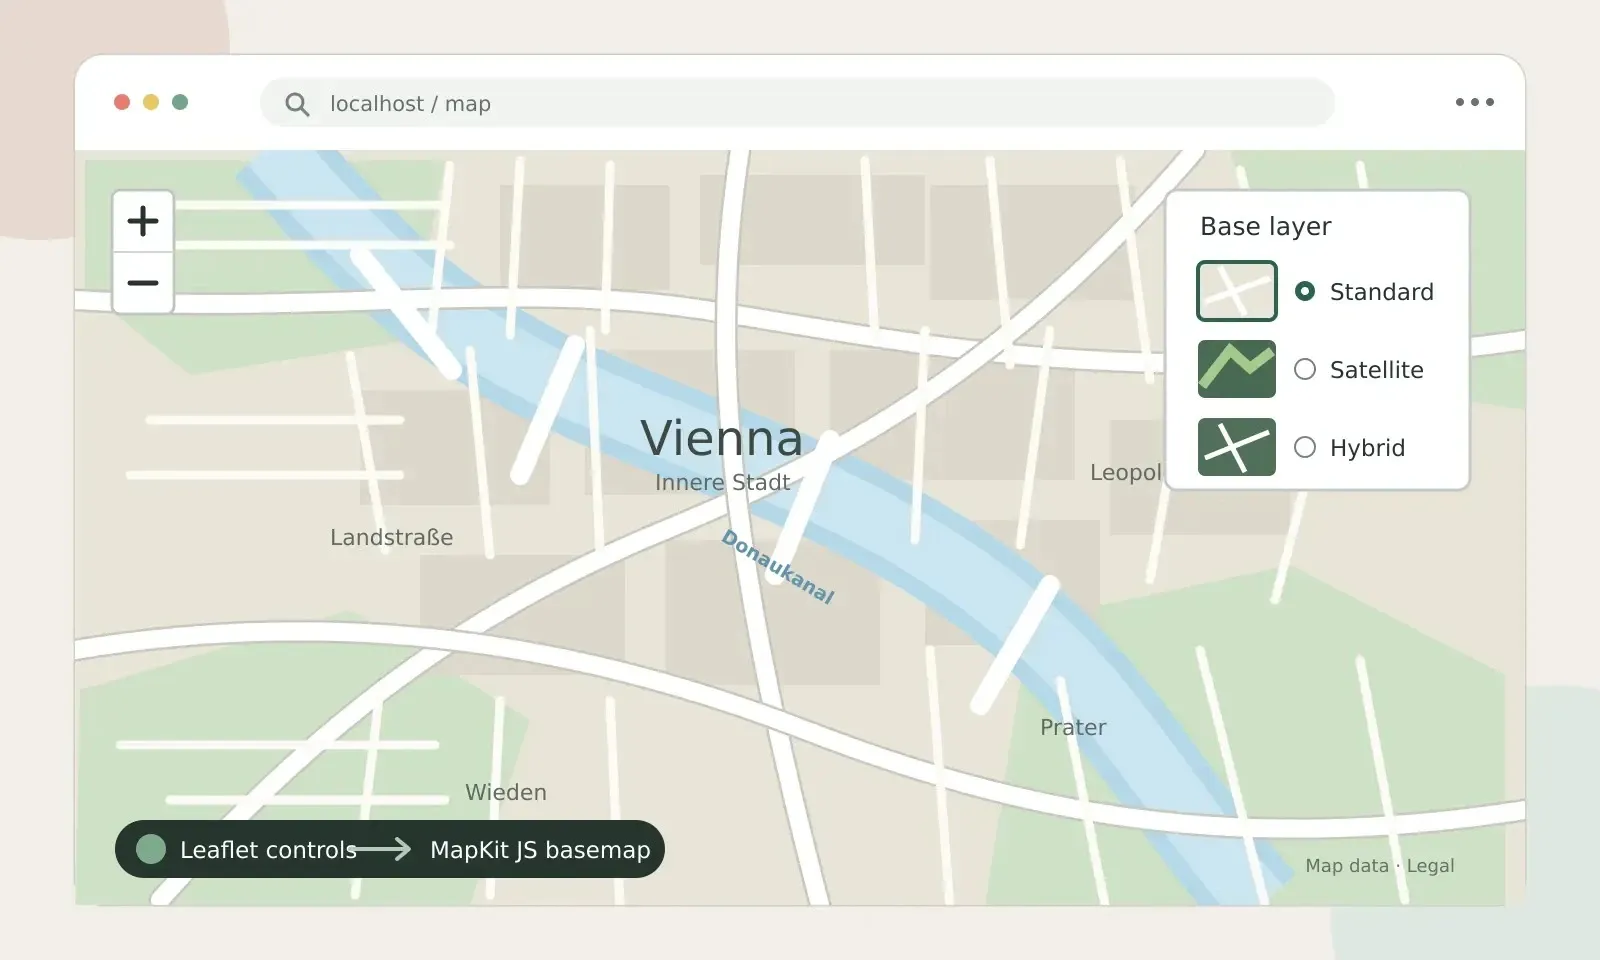Viewport: 1600px width, 960px height.
Task: Click the Prater label on map
Action: [1073, 727]
